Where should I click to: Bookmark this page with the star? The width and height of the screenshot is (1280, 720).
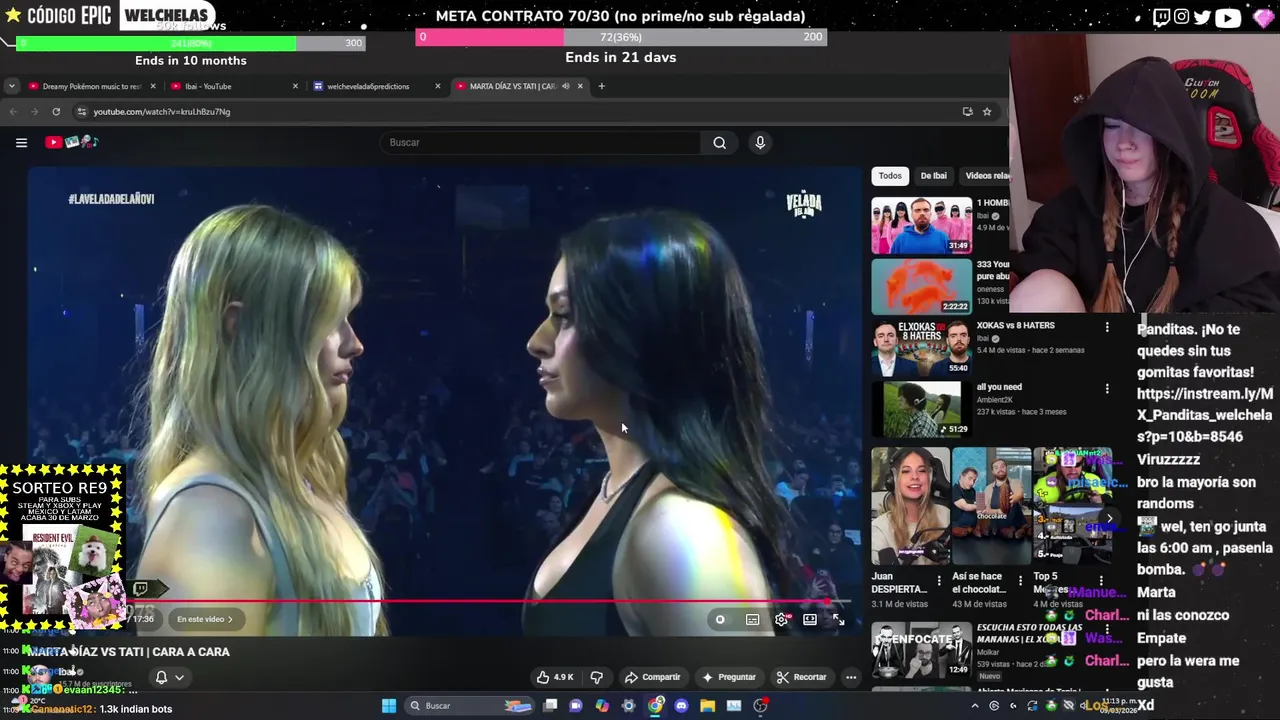coord(987,112)
